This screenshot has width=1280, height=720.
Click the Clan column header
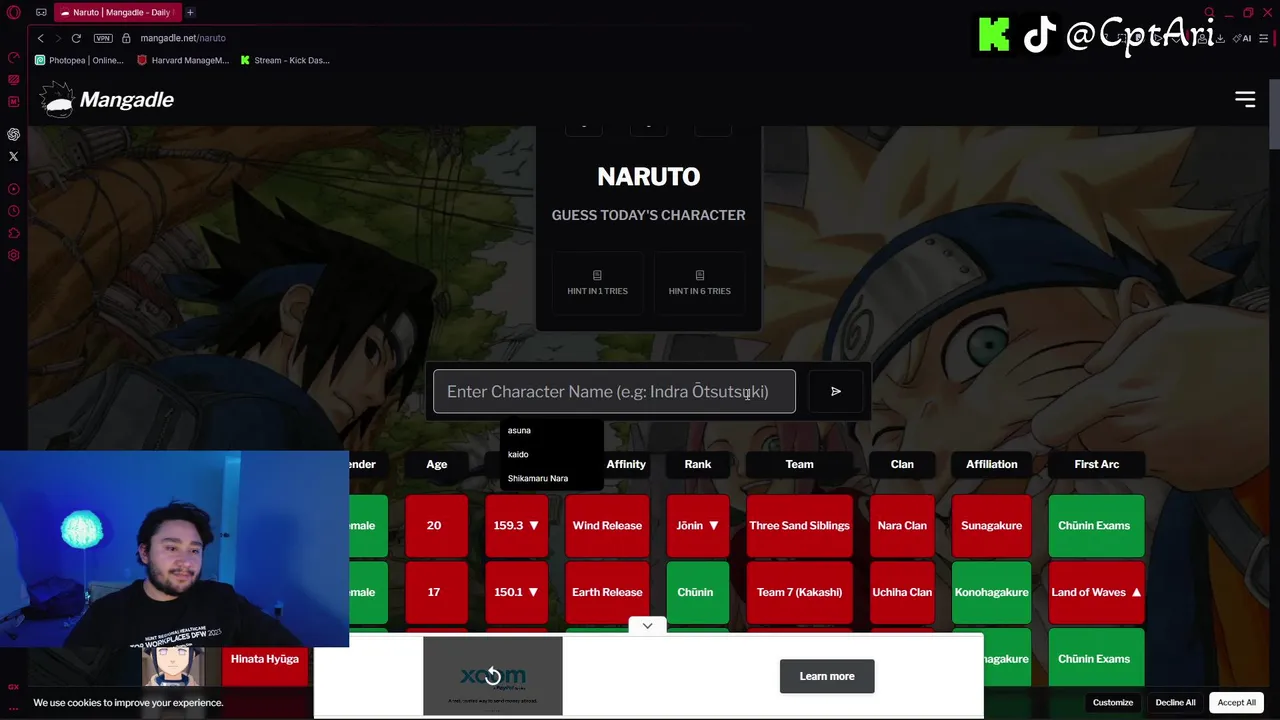pyautogui.click(x=902, y=464)
